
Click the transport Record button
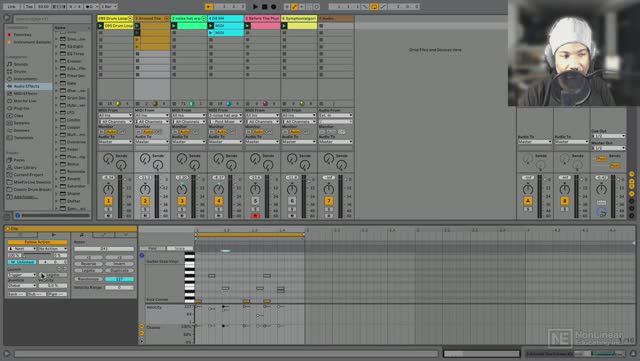273,7
